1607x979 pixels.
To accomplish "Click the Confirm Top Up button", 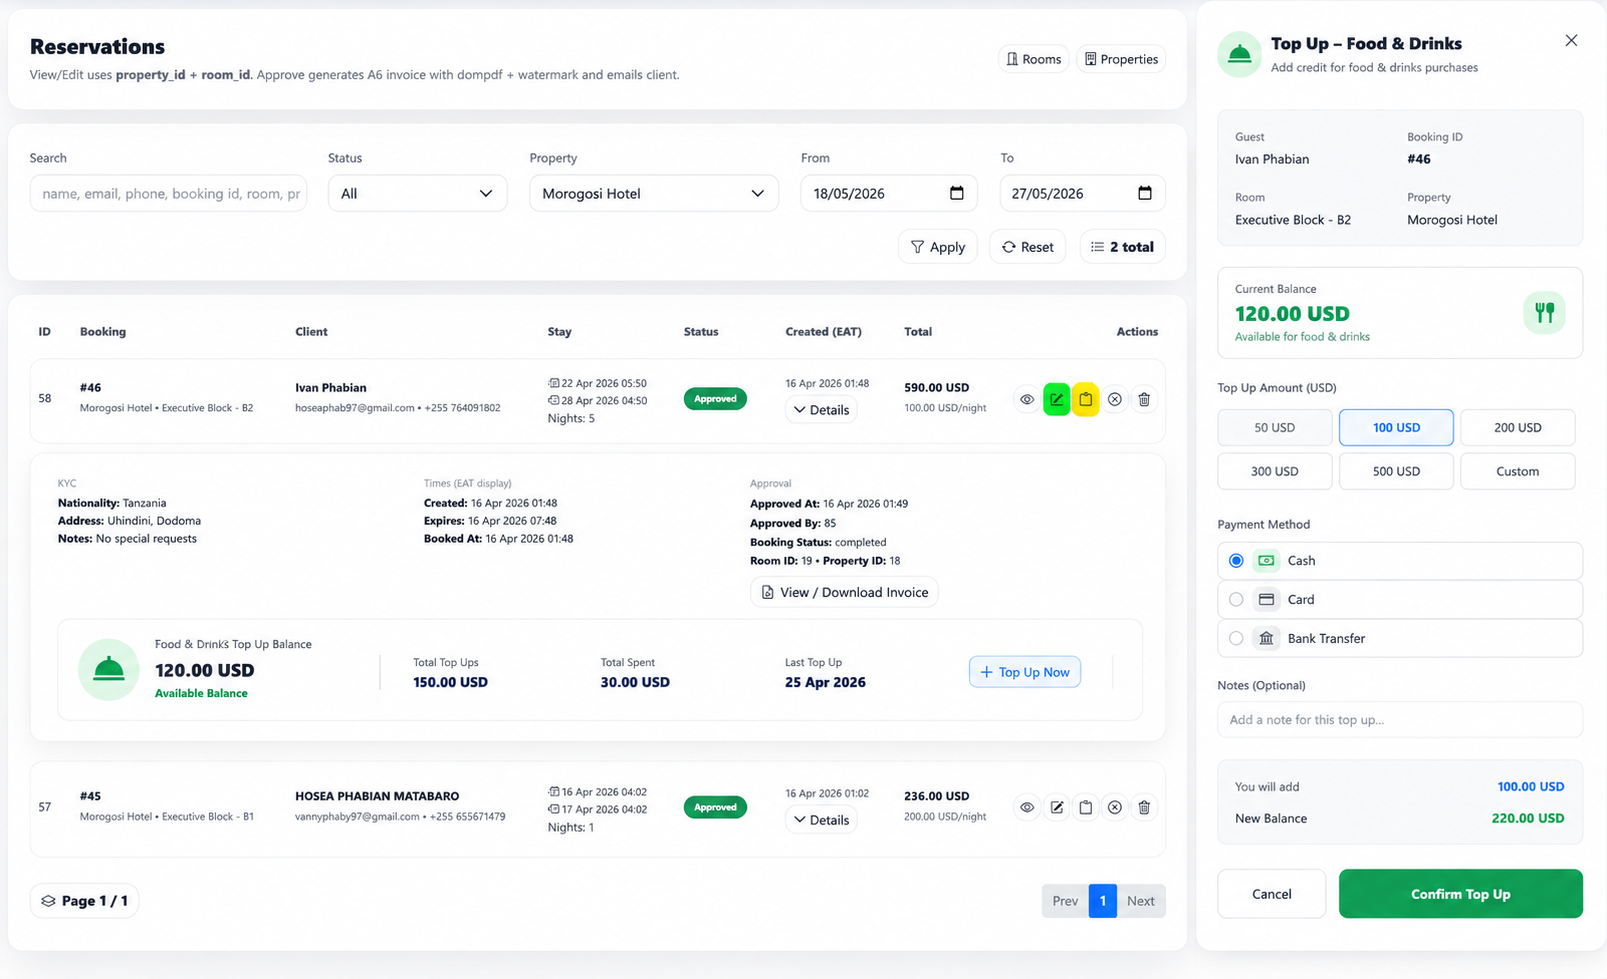I will click(x=1460, y=894).
